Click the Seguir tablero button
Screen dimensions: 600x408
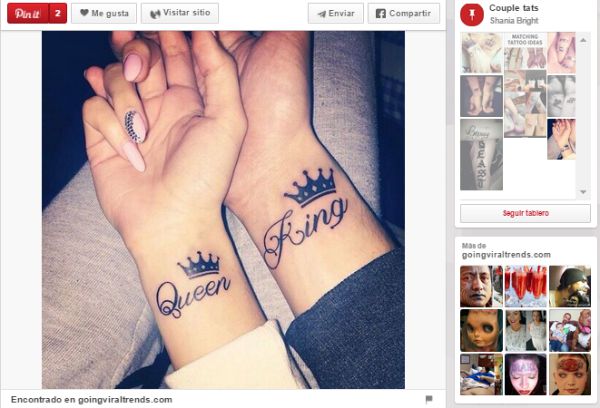coord(525,213)
